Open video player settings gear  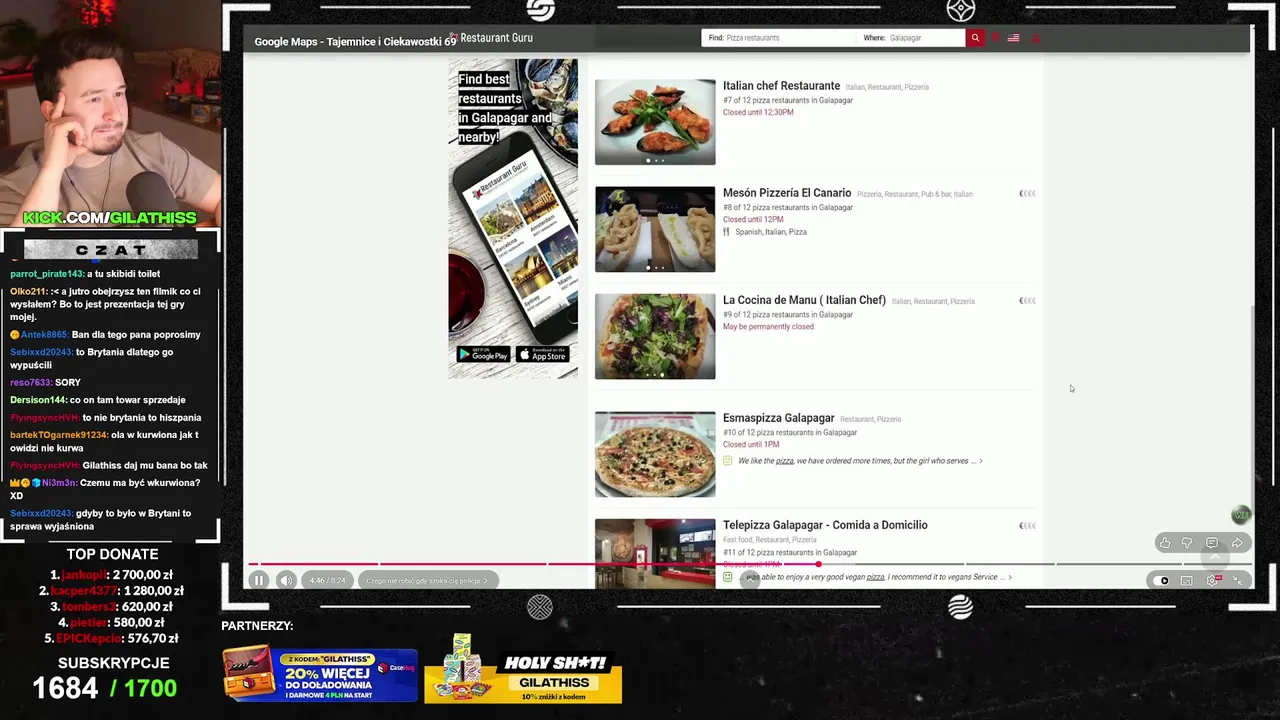(x=1213, y=580)
